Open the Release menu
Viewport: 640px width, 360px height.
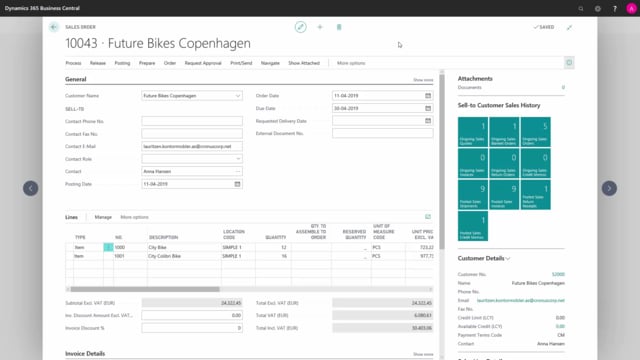tap(98, 63)
